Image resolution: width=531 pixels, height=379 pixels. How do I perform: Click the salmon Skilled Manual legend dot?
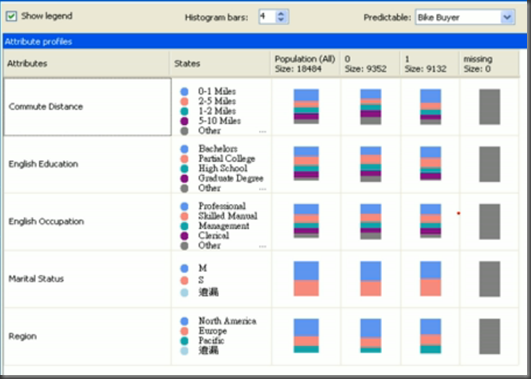point(184,216)
